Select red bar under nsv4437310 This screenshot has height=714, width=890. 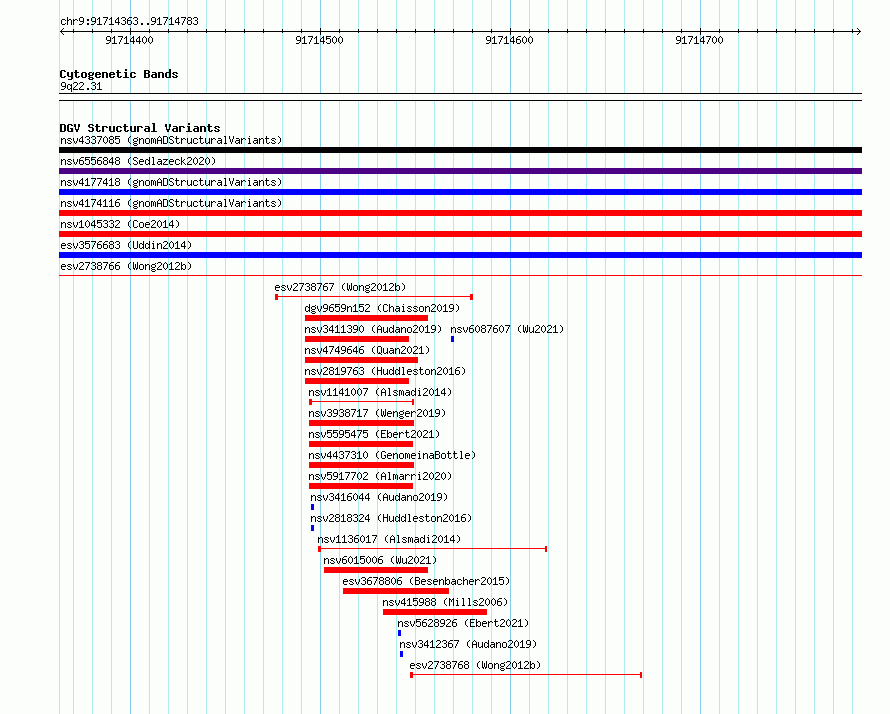pos(362,465)
